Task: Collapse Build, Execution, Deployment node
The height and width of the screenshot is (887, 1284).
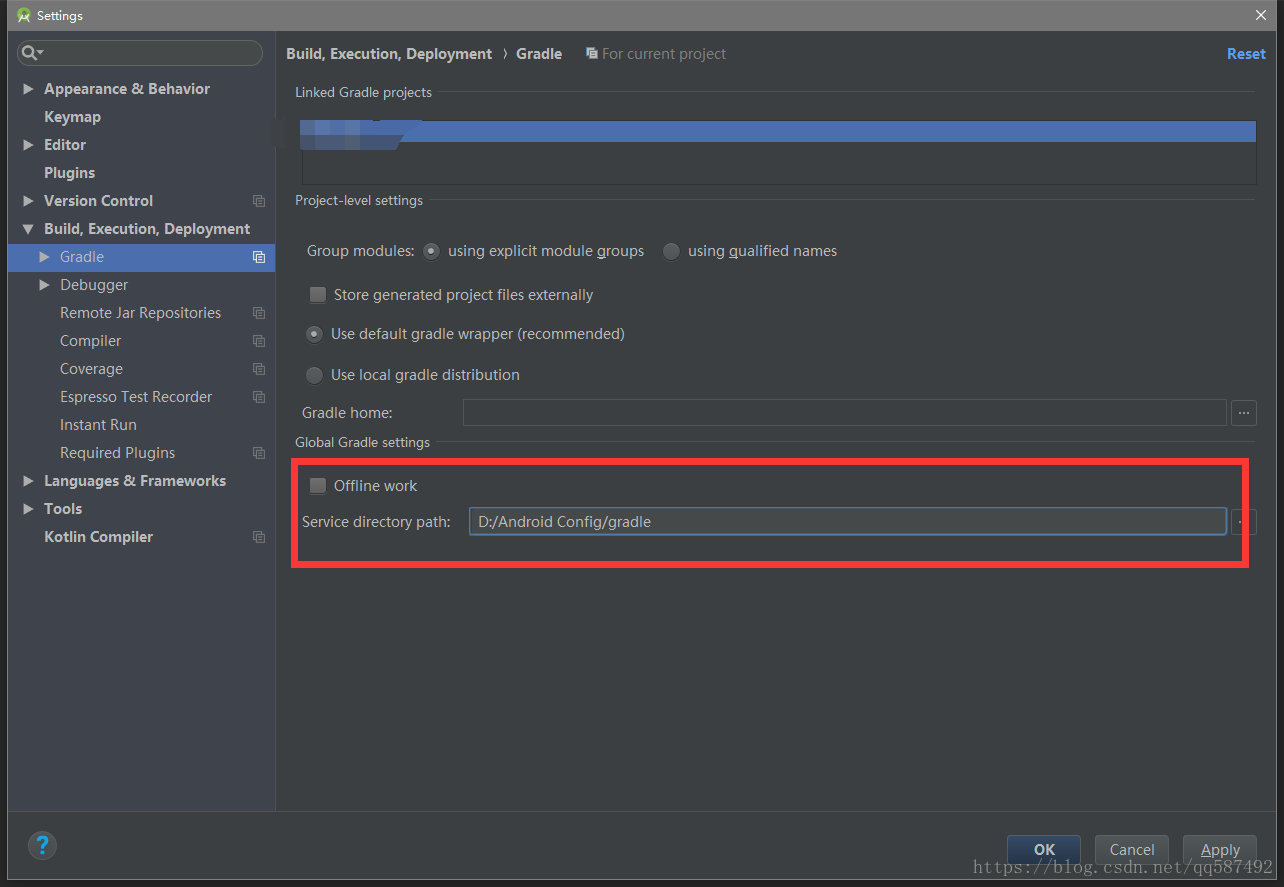Action: click(28, 229)
